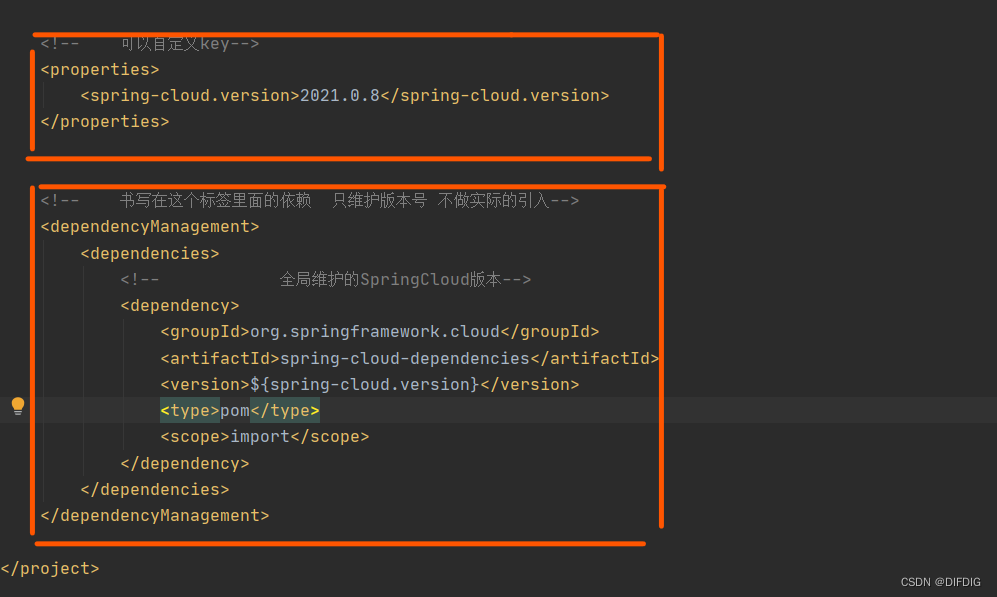Click the highlighted <type>pom</type> line
The width and height of the screenshot is (997, 597).
tap(240, 411)
